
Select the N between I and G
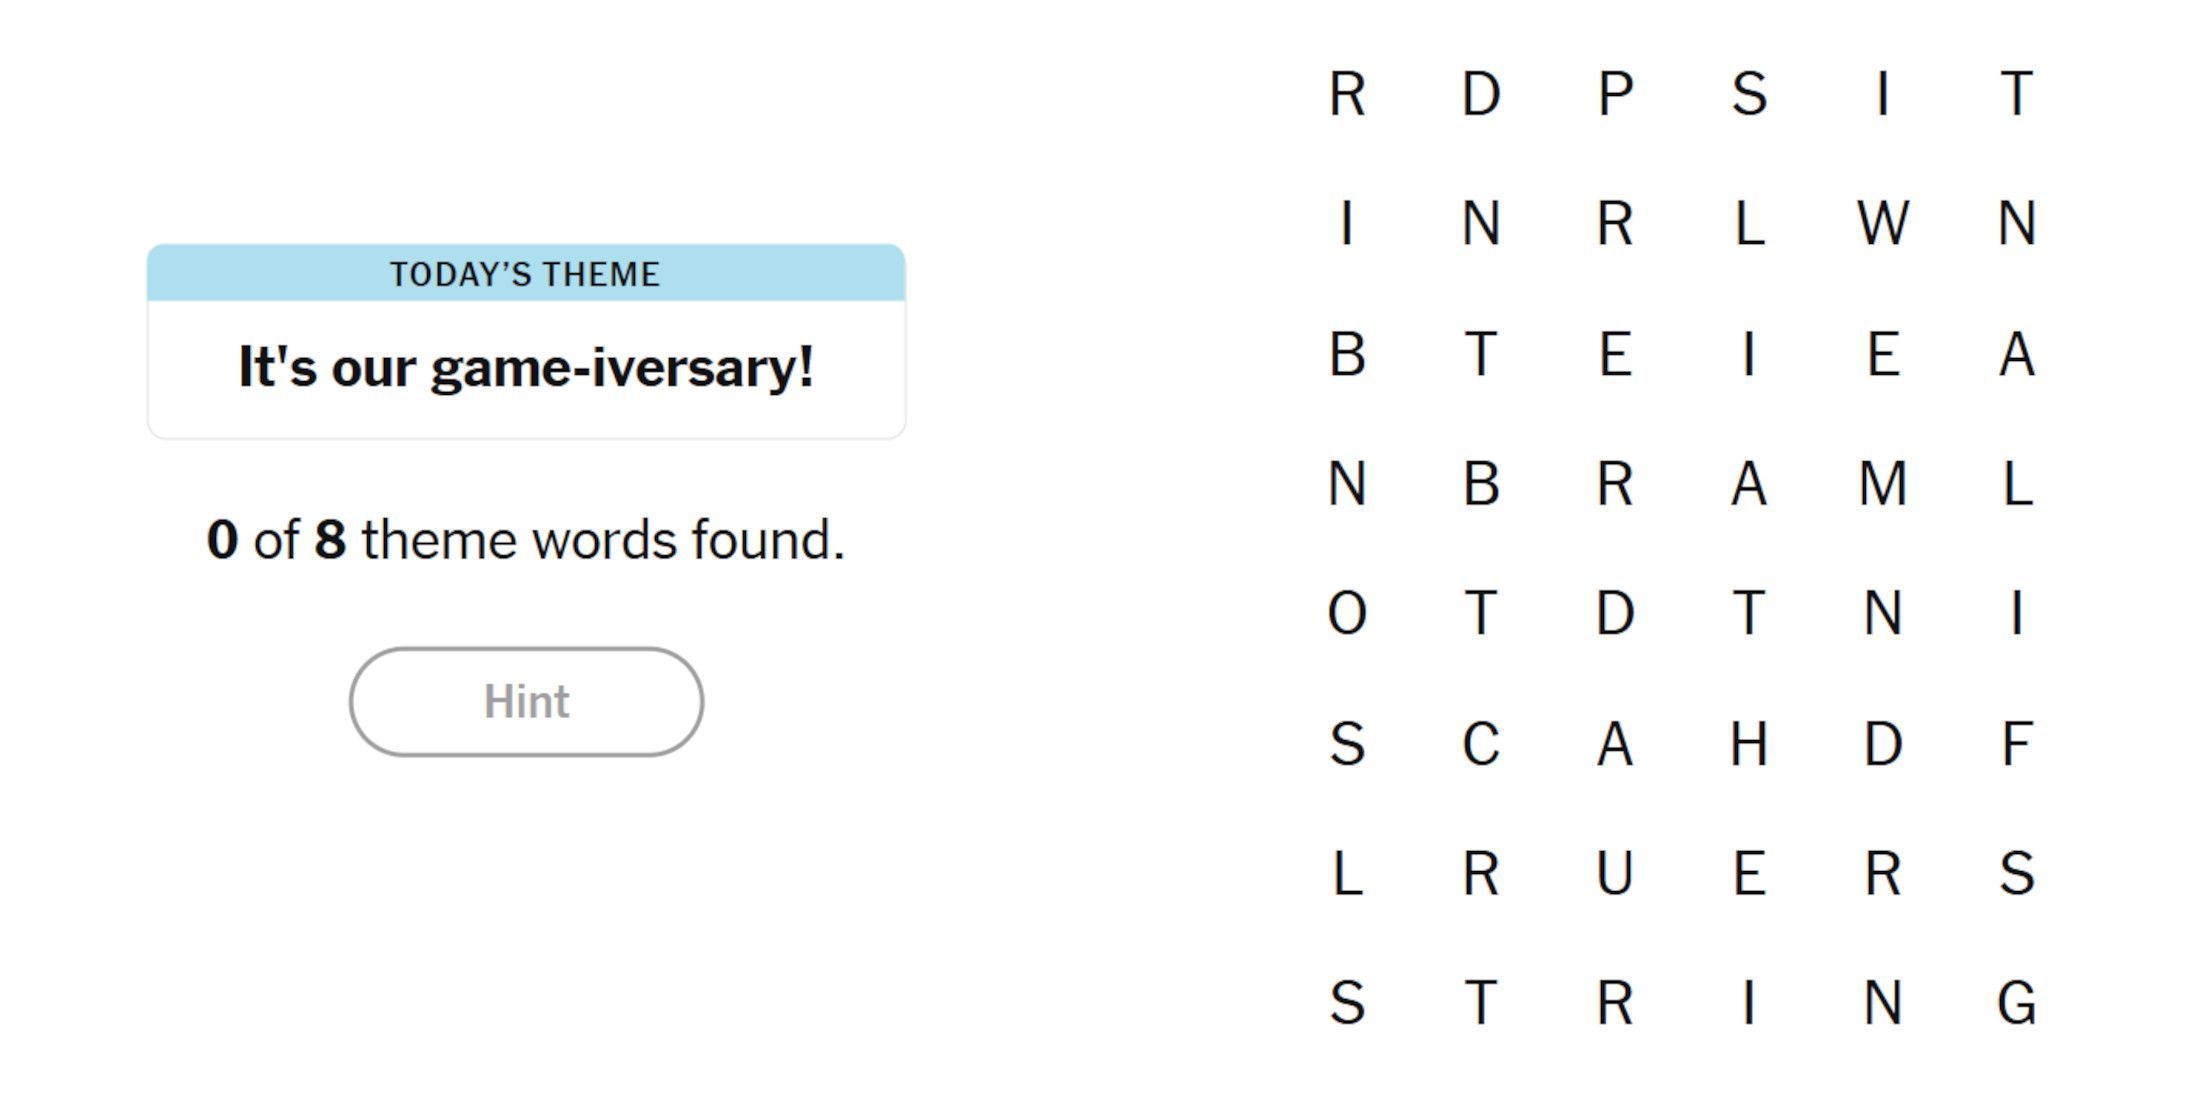[1883, 1003]
